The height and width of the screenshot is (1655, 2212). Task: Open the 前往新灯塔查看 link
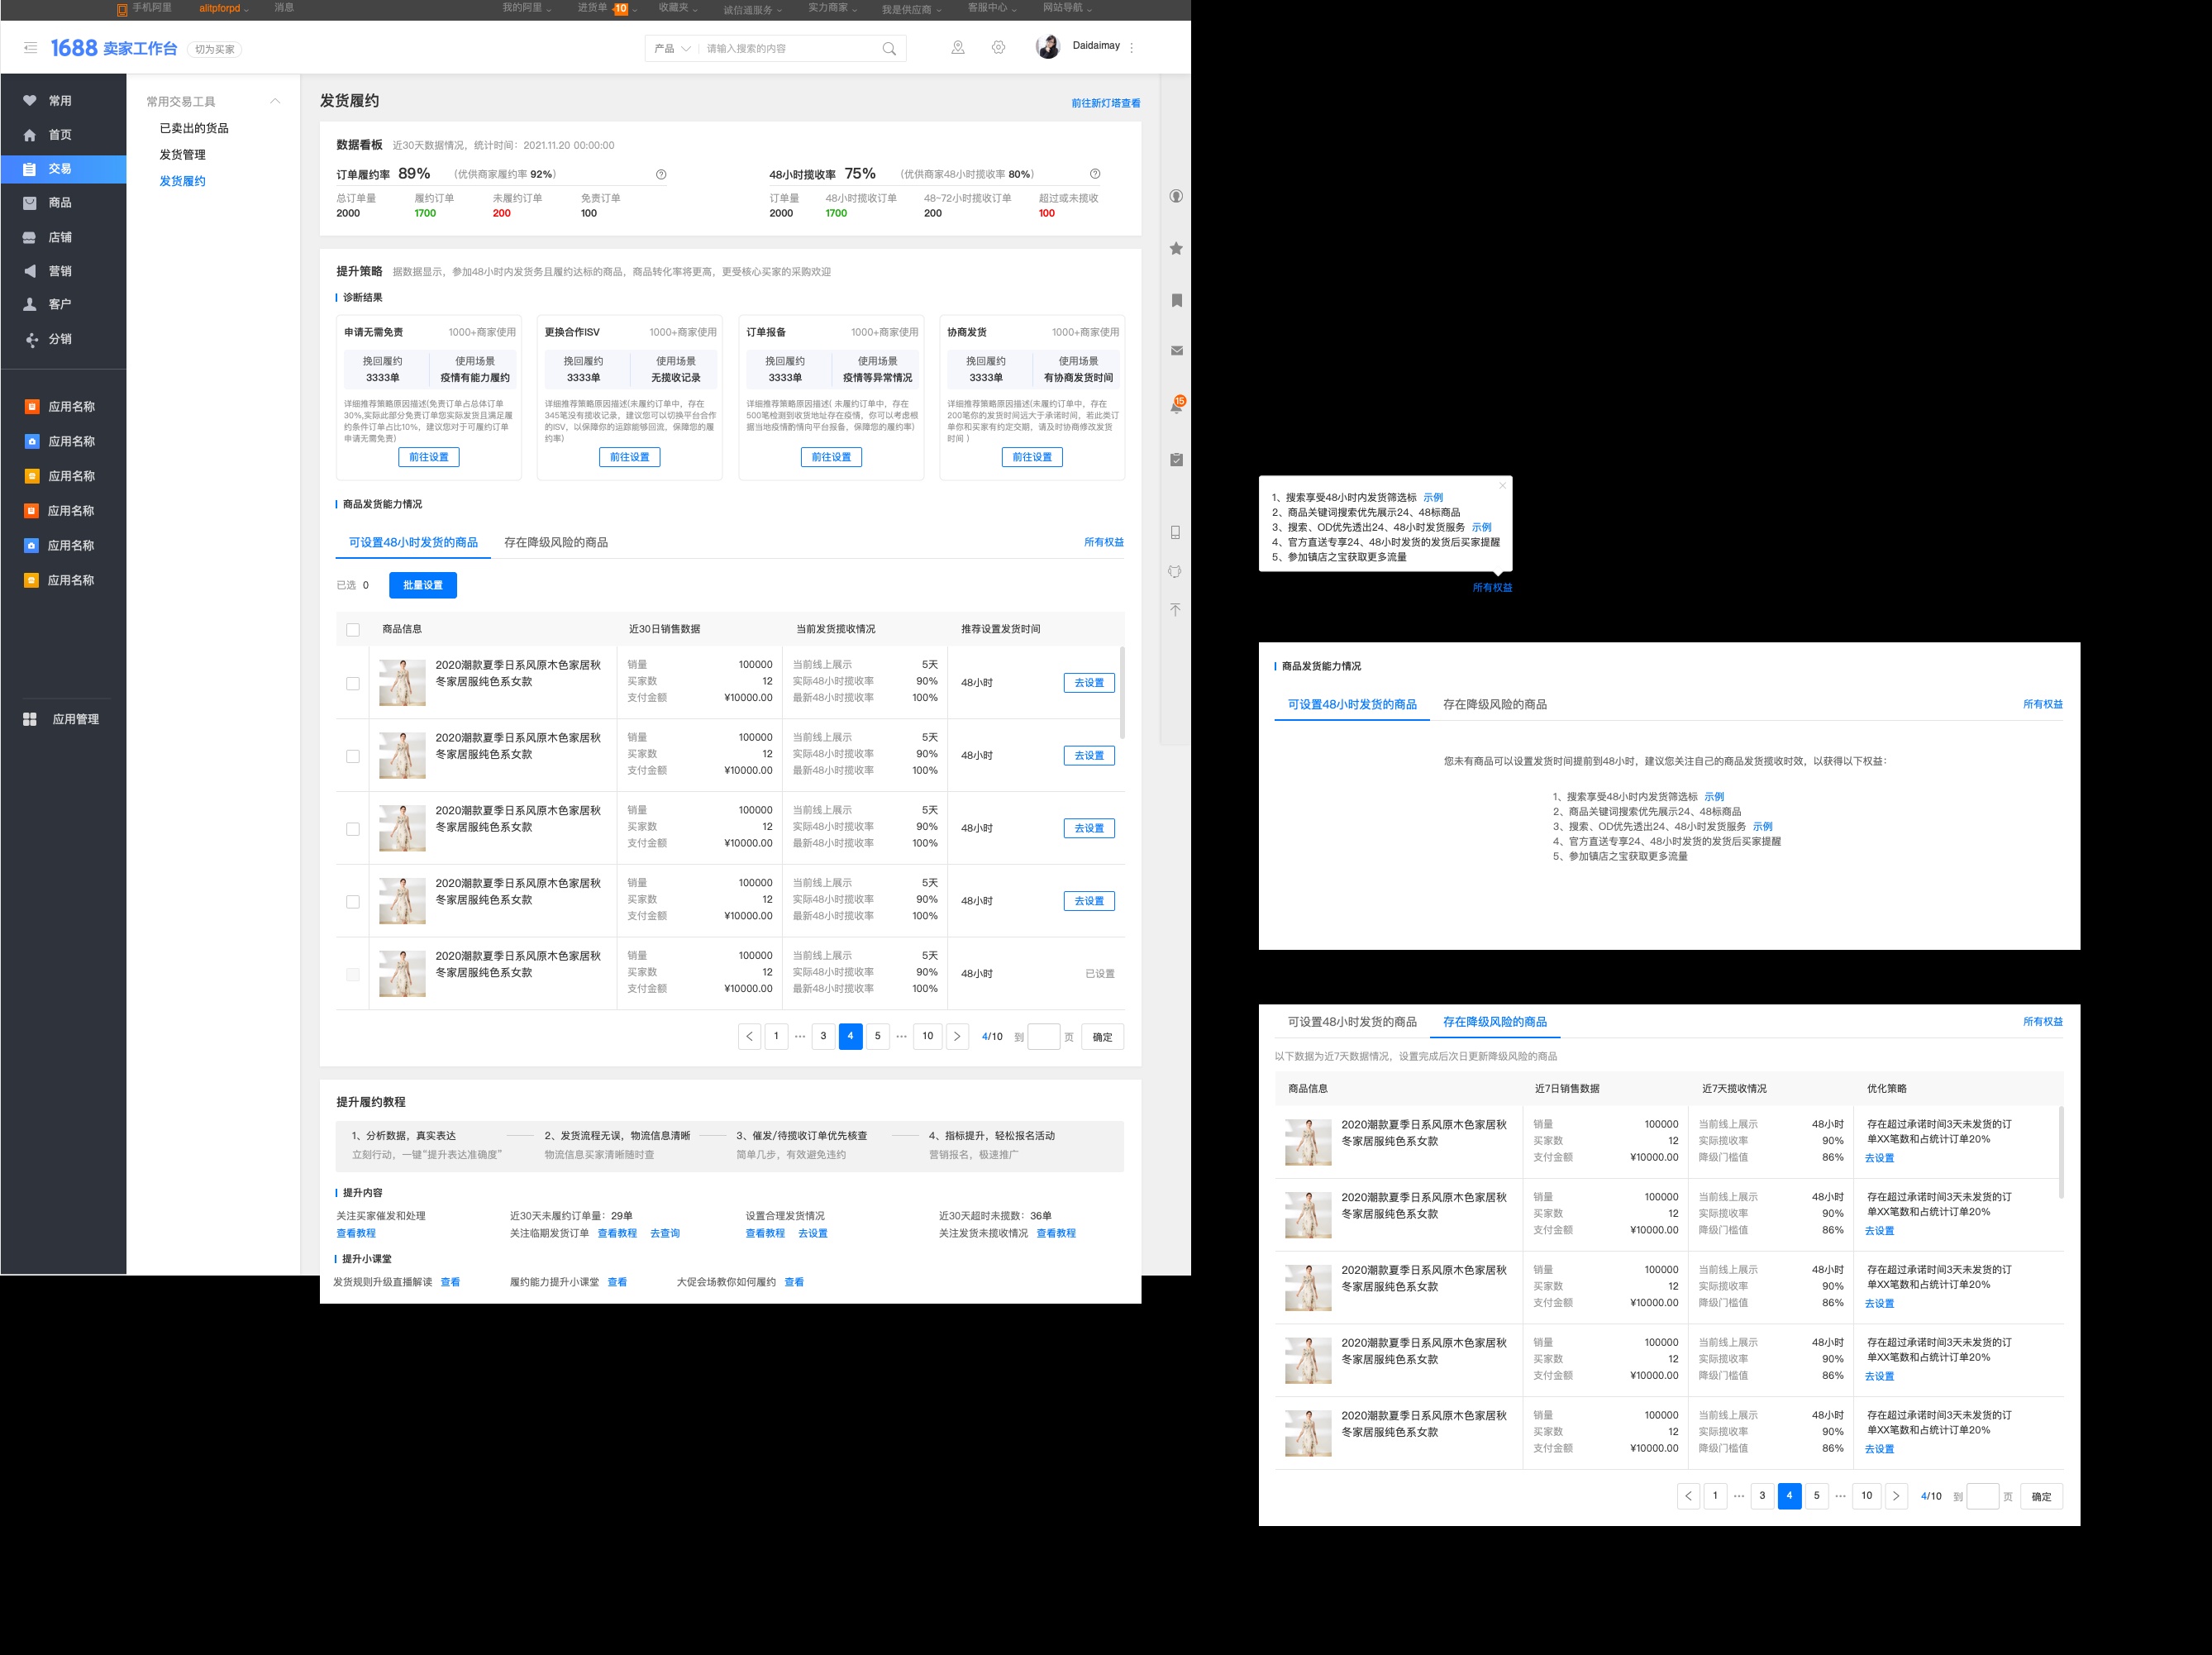click(1105, 103)
